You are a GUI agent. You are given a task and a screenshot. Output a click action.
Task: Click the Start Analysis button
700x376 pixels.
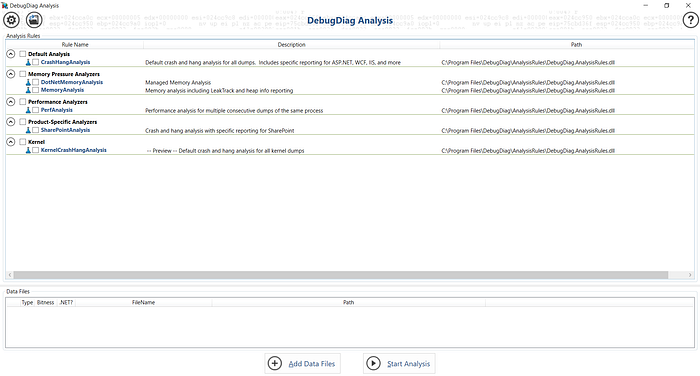(399, 363)
